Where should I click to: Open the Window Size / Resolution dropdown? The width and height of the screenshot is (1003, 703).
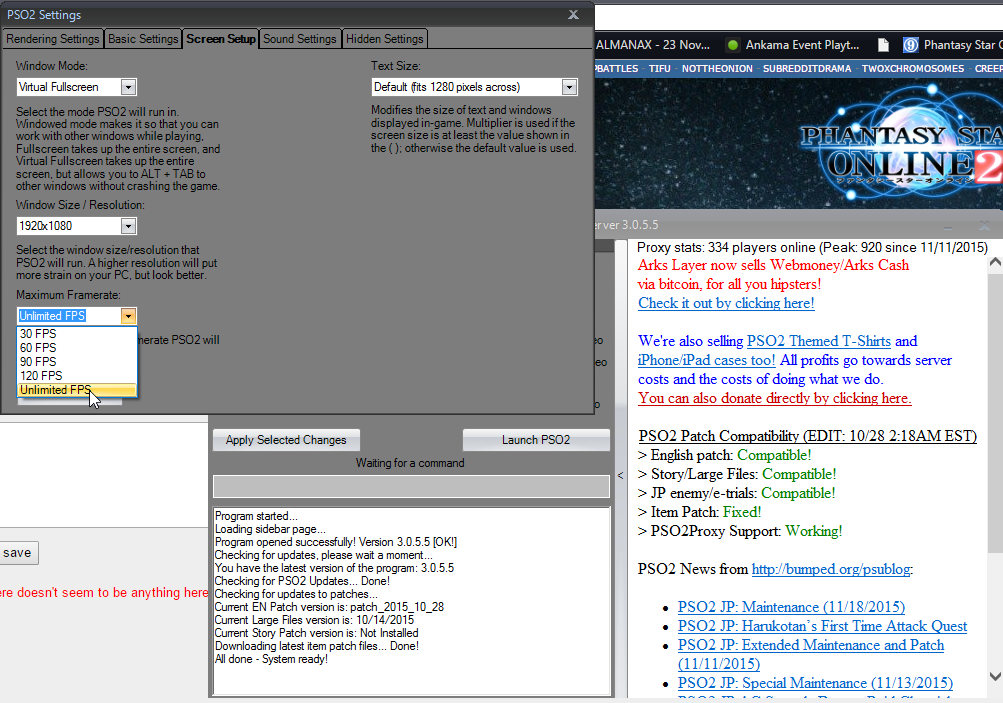tap(127, 225)
